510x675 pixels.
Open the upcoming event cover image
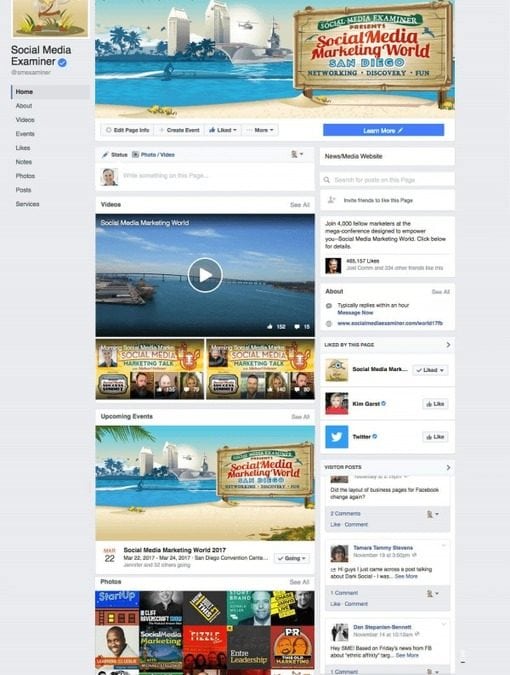pos(205,483)
